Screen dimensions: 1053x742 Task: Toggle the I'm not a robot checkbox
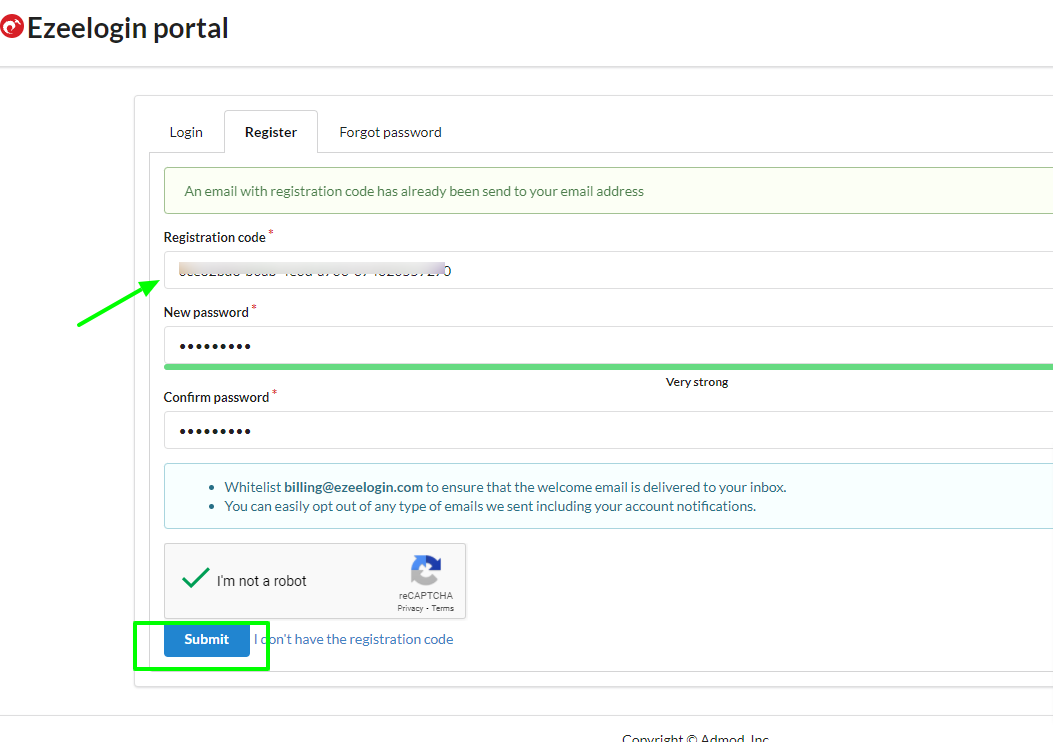195,579
